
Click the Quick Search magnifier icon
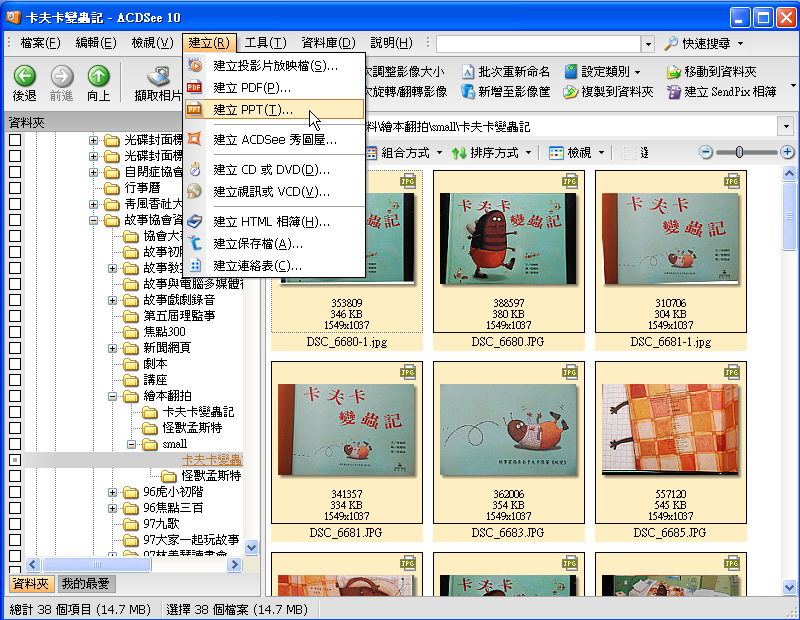(670, 43)
